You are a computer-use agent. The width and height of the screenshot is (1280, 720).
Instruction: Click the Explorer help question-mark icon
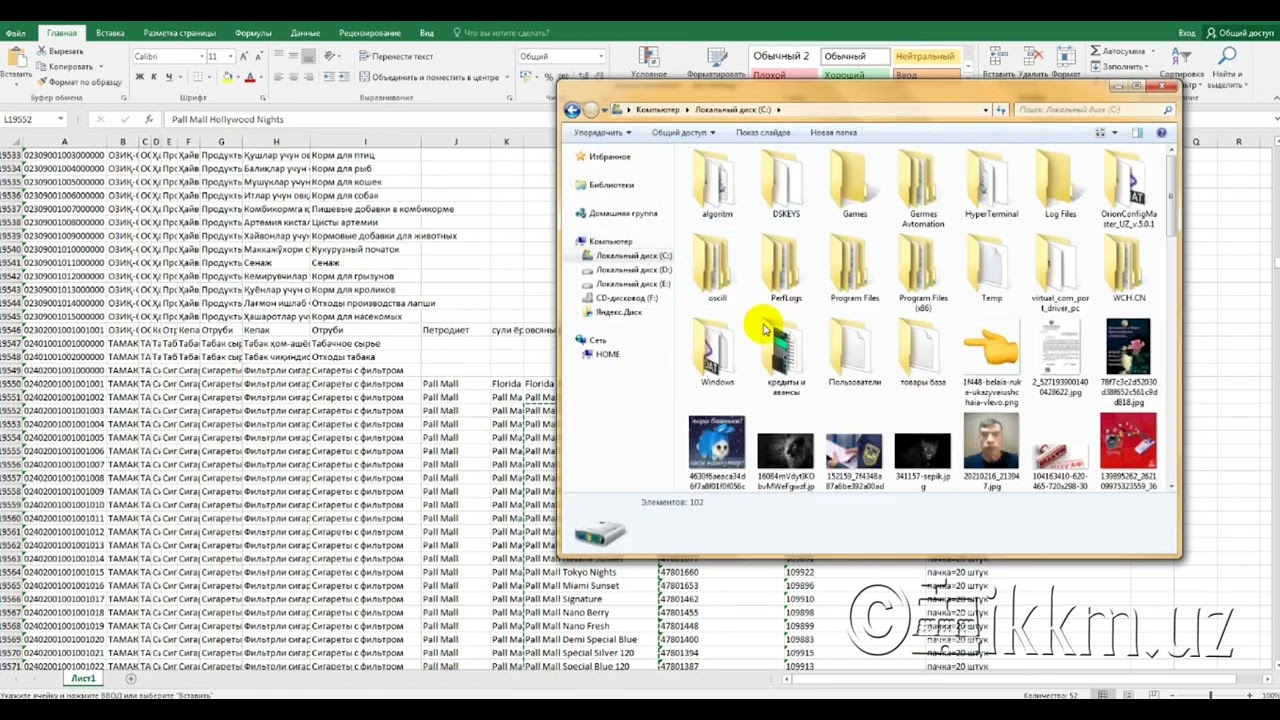click(1161, 132)
